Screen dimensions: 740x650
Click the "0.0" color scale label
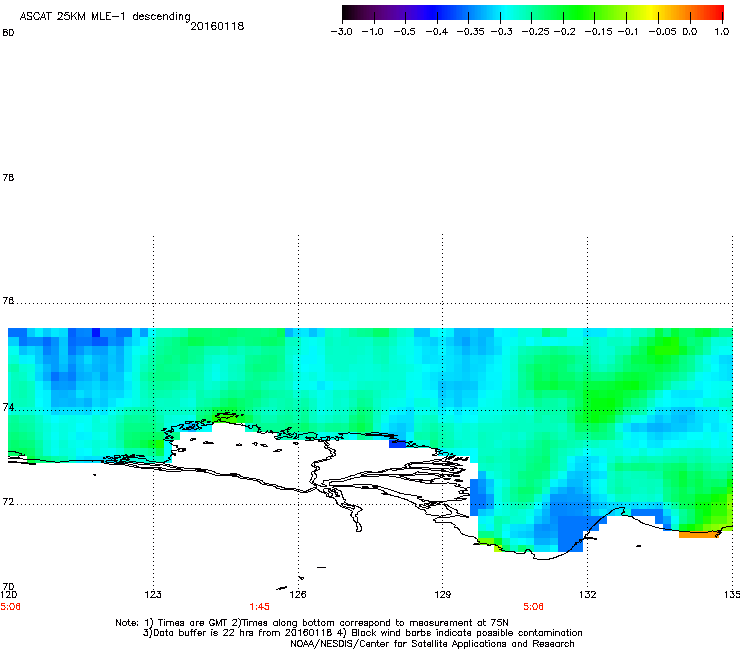tap(690, 32)
